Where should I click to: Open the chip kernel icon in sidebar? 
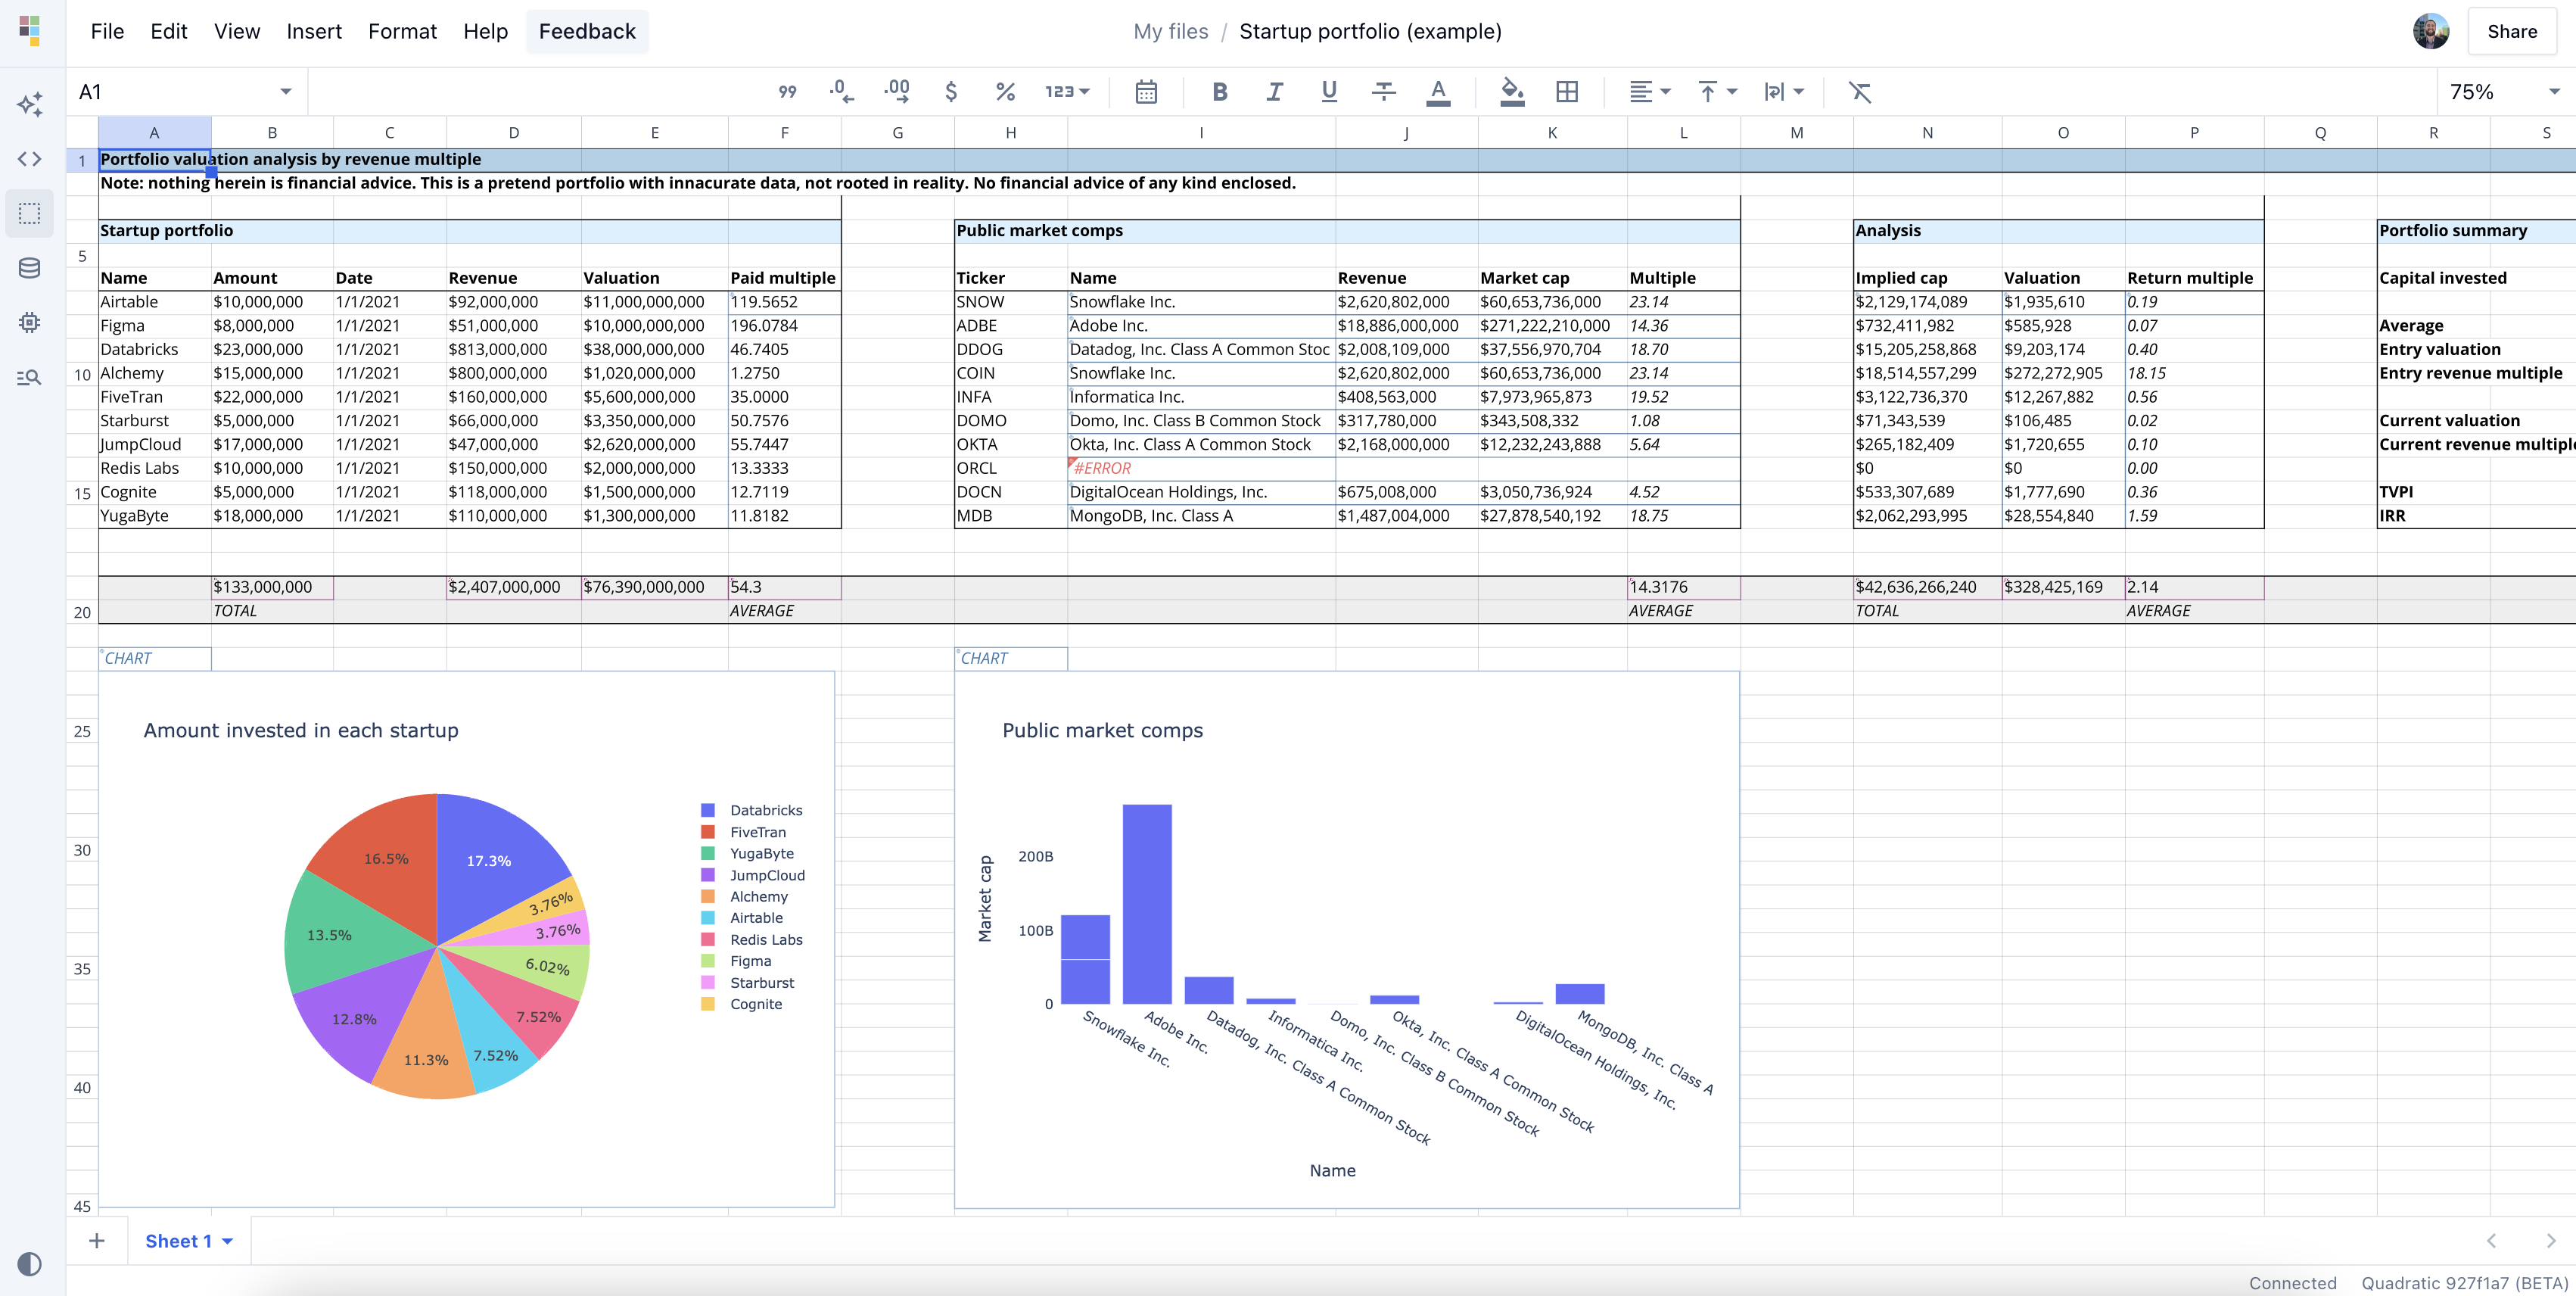30,322
